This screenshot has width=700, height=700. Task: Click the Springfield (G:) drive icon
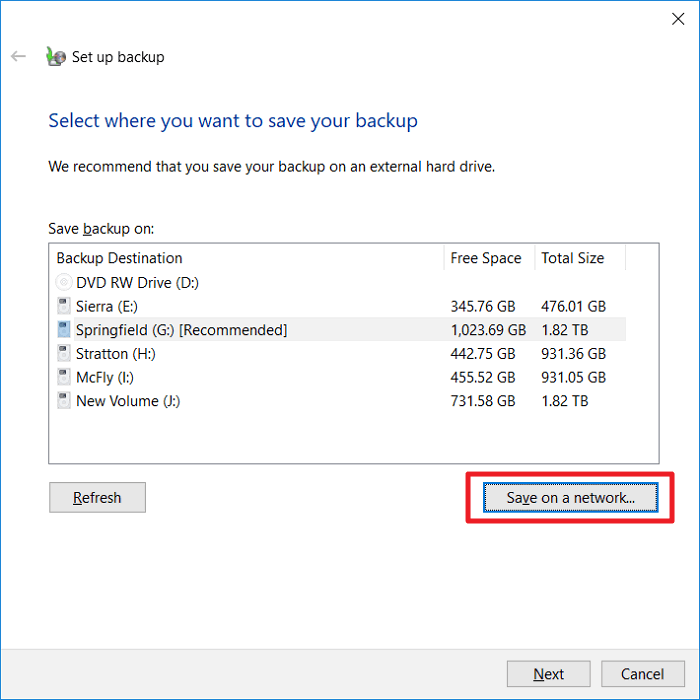[64, 330]
